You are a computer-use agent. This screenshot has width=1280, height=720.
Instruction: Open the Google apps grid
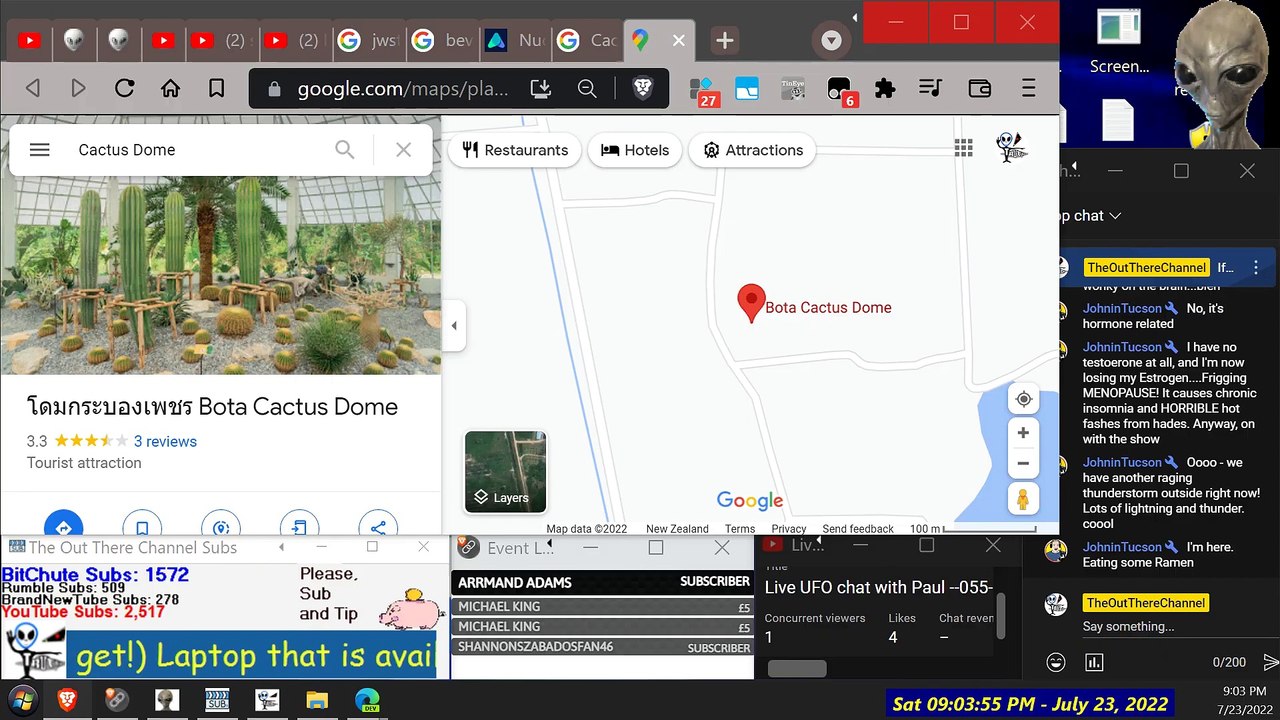coord(964,148)
